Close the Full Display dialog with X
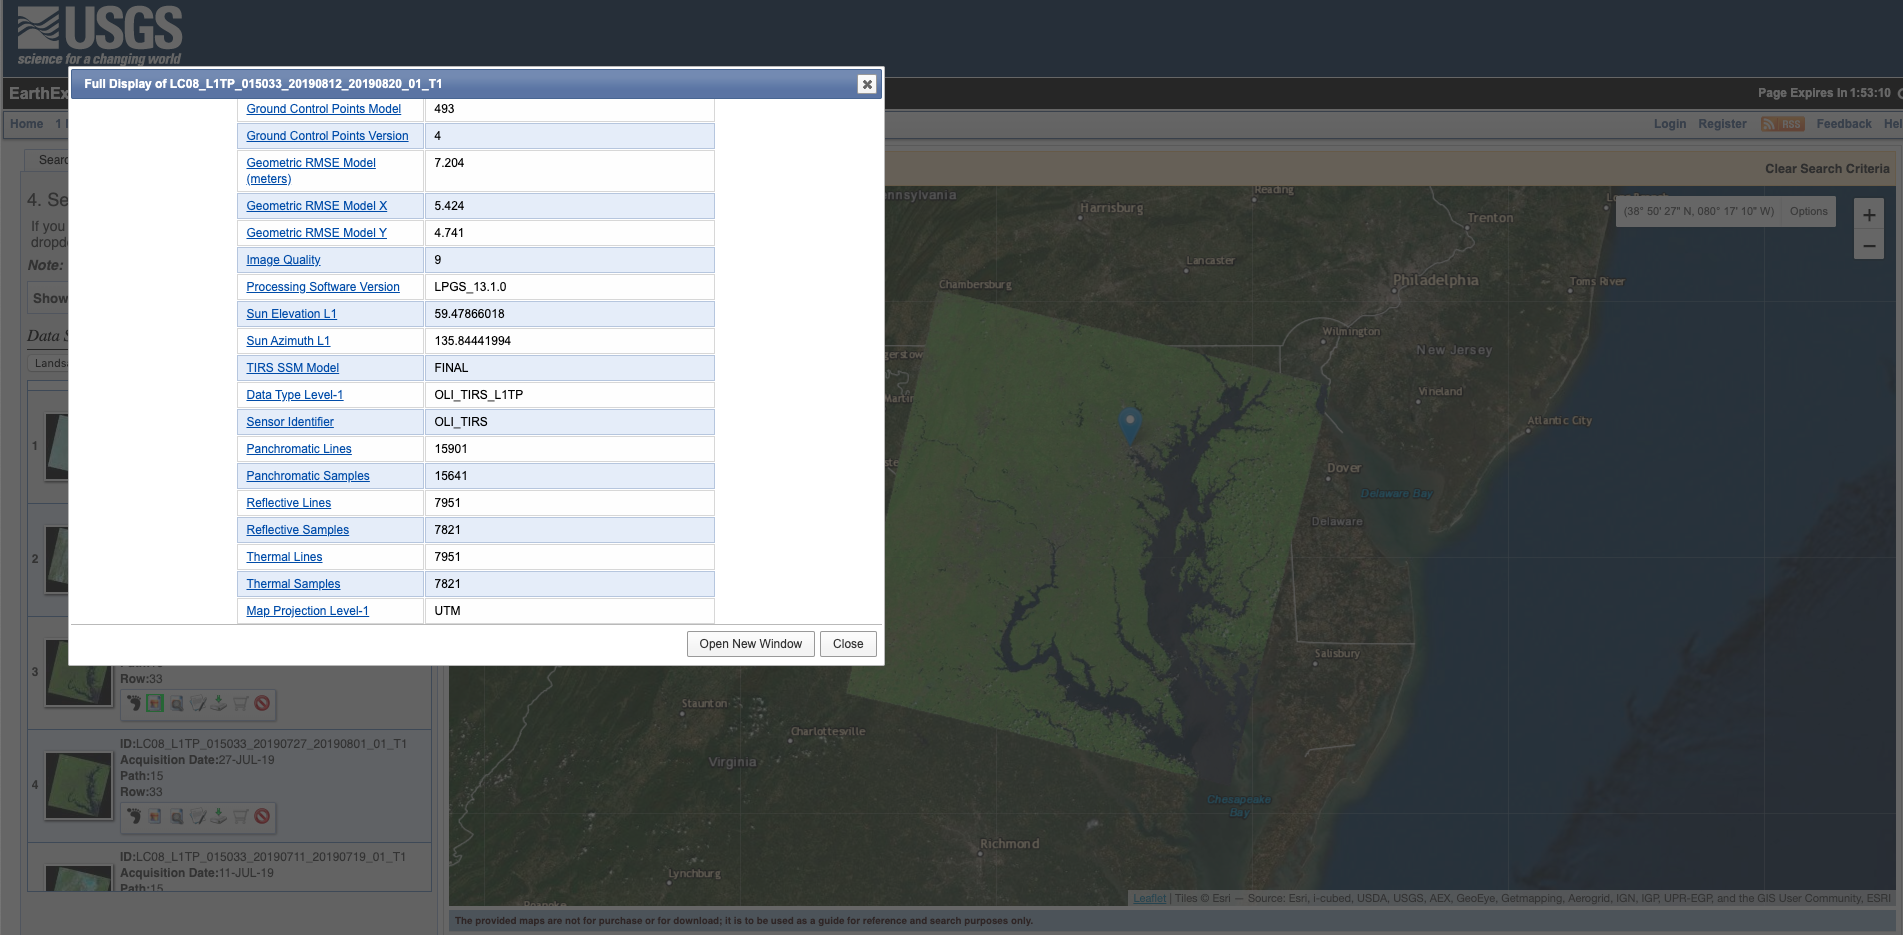1903x935 pixels. pyautogui.click(x=867, y=84)
